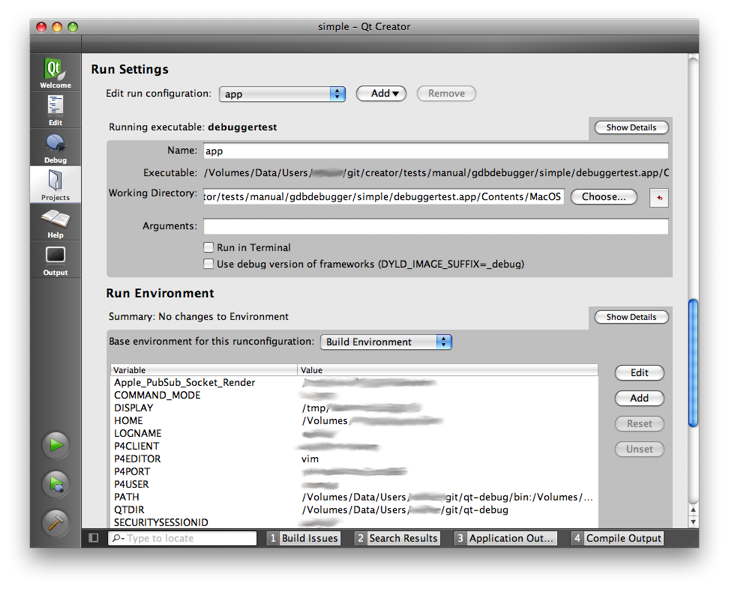
Task: Open the Welcome mode
Action: point(55,73)
